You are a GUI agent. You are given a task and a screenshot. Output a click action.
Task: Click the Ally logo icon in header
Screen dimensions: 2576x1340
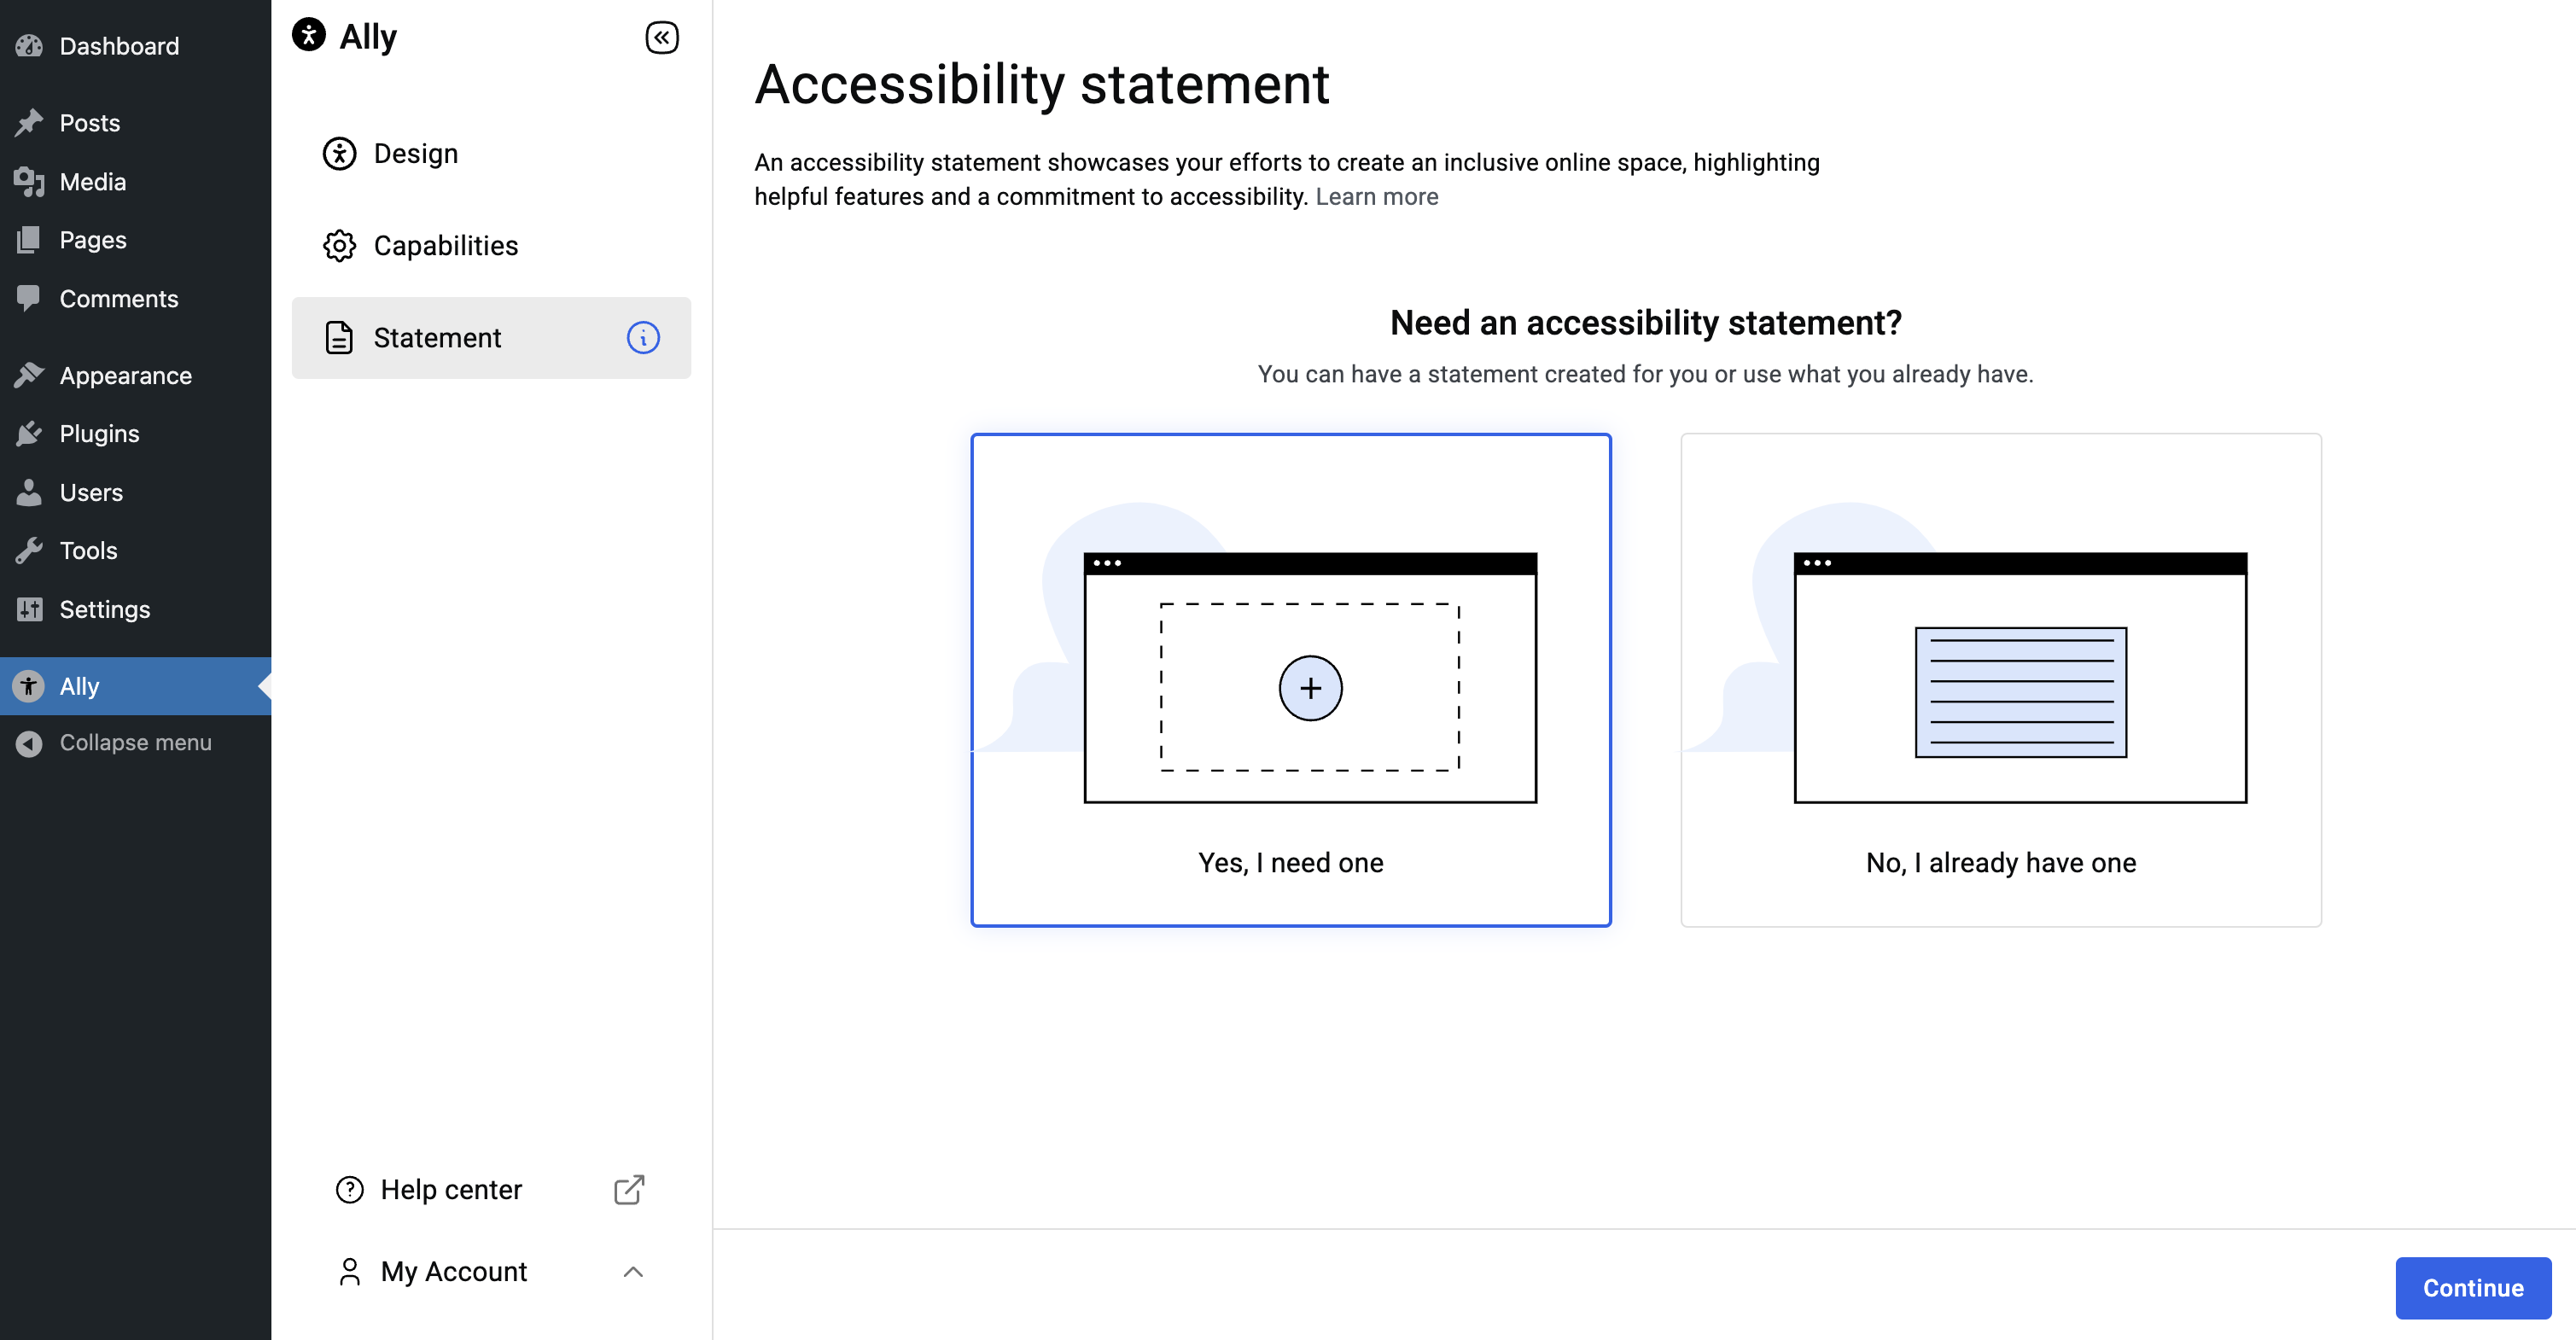[x=309, y=35]
